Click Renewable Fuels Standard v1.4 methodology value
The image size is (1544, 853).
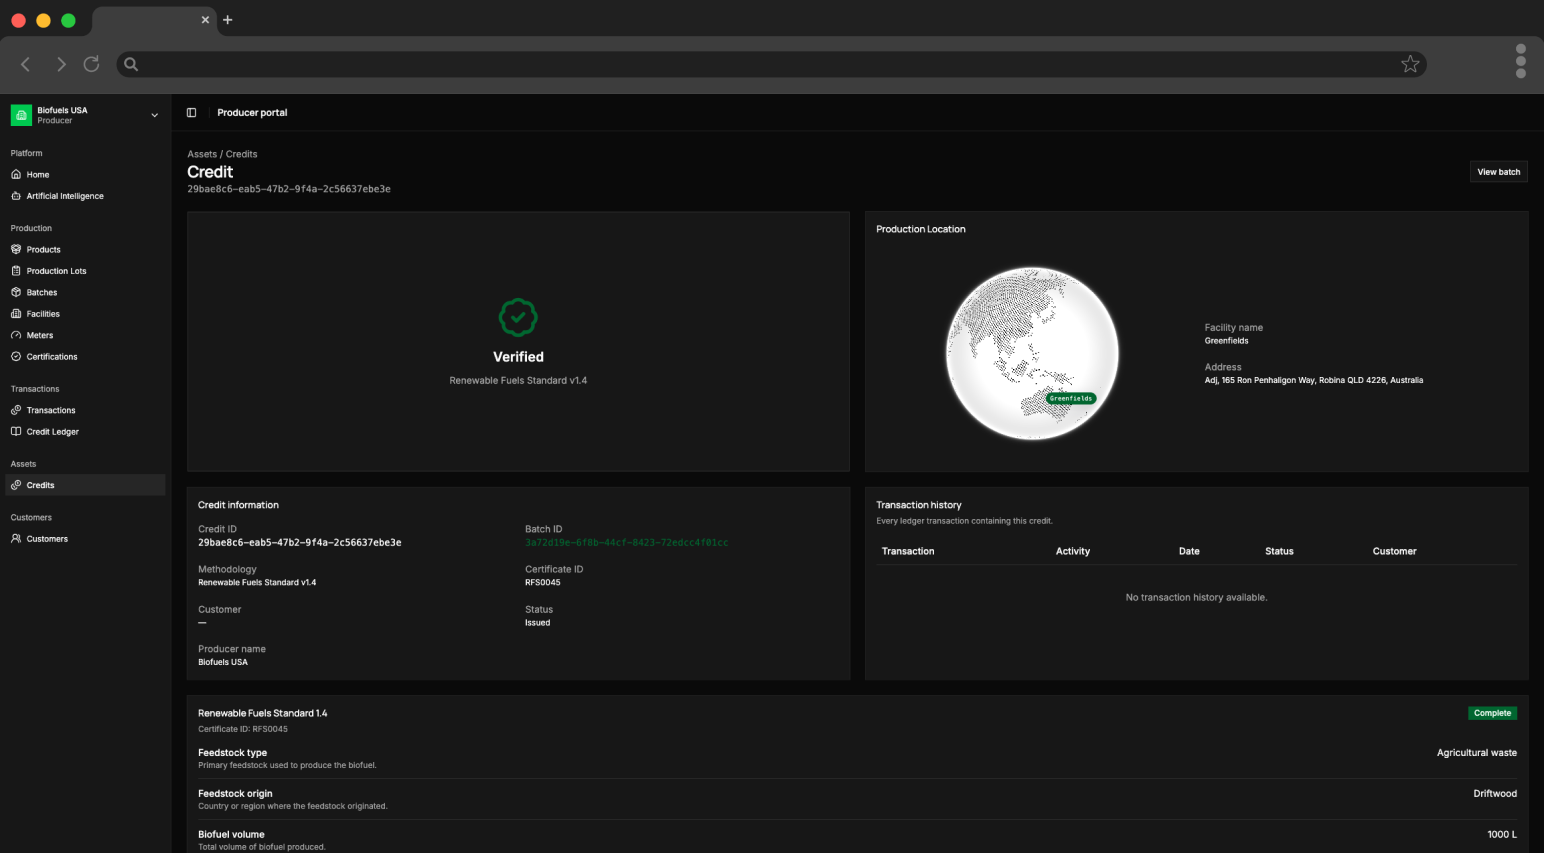pyautogui.click(x=257, y=582)
